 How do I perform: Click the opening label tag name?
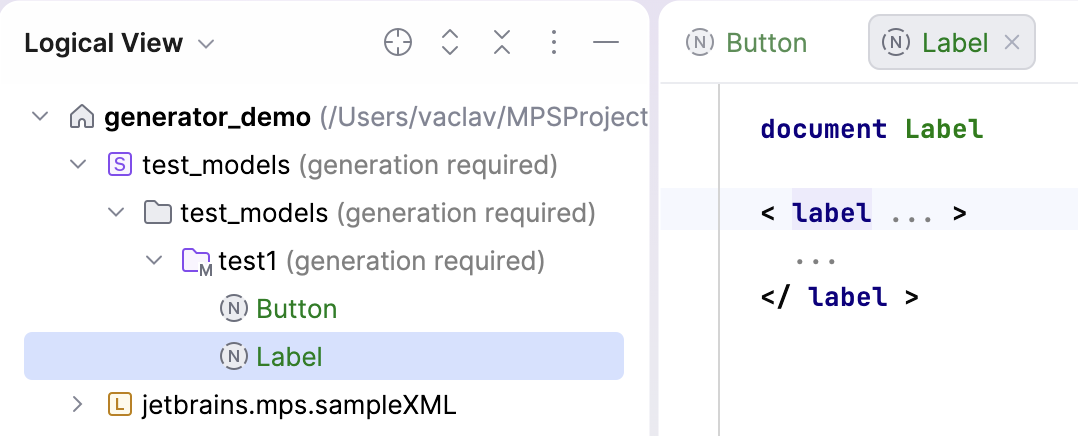tap(831, 213)
